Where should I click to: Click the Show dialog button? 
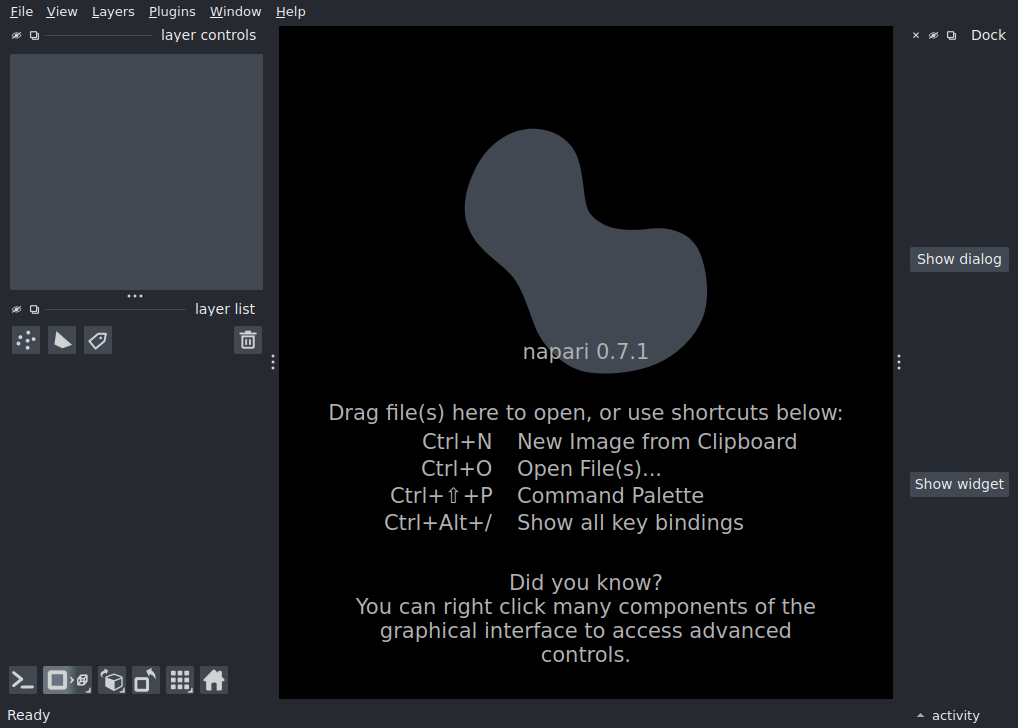tap(959, 259)
